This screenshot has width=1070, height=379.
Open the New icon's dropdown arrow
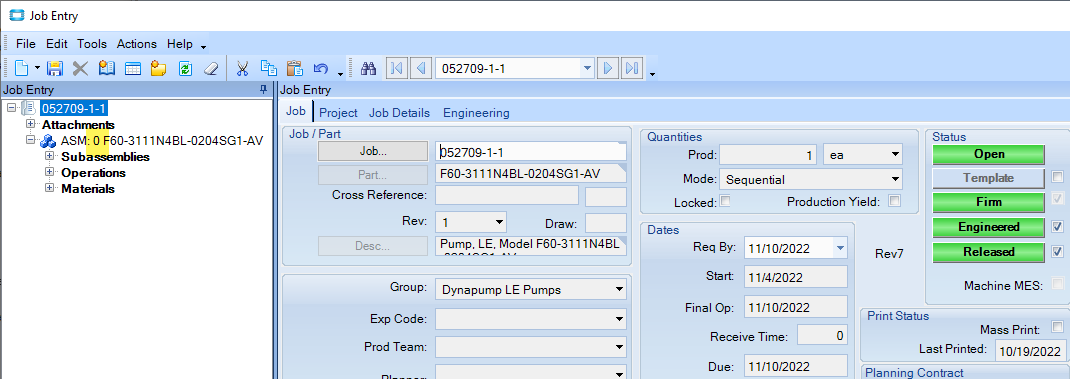pyautogui.click(x=37, y=69)
